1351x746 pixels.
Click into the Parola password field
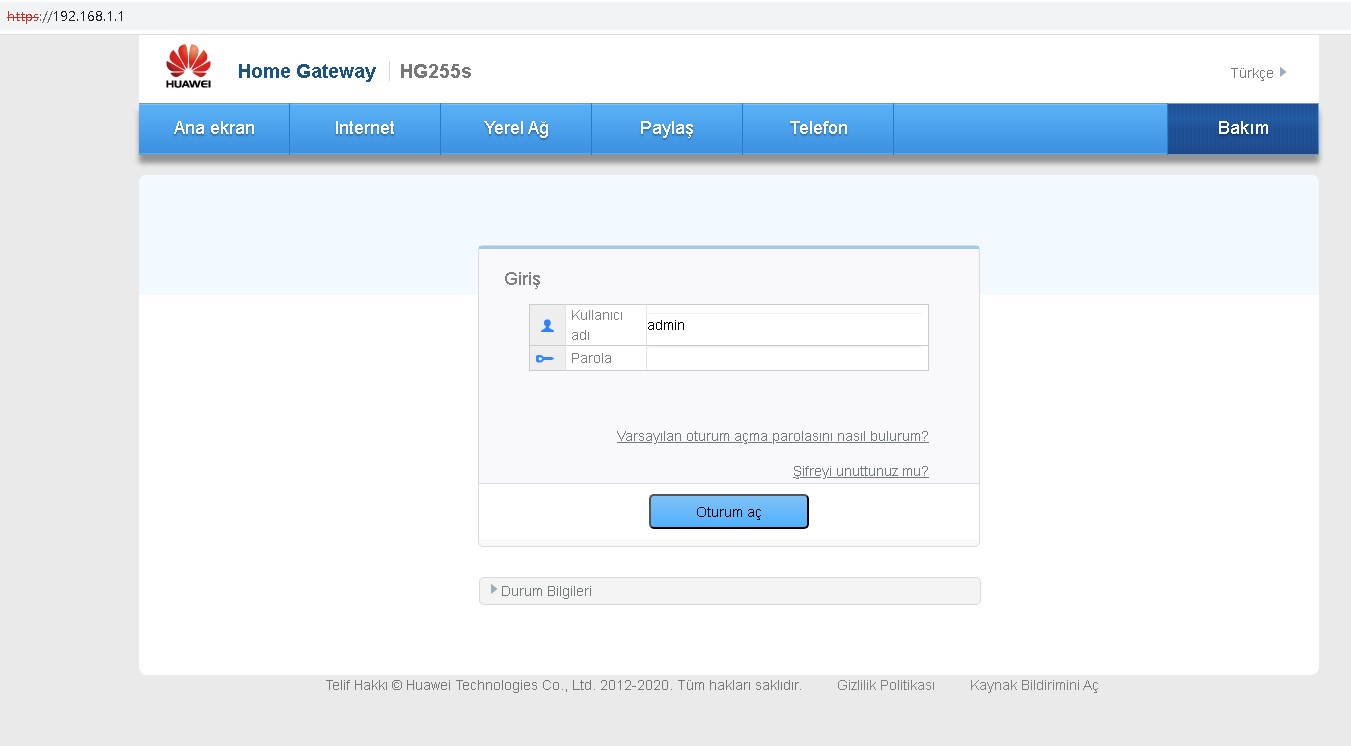(x=786, y=358)
